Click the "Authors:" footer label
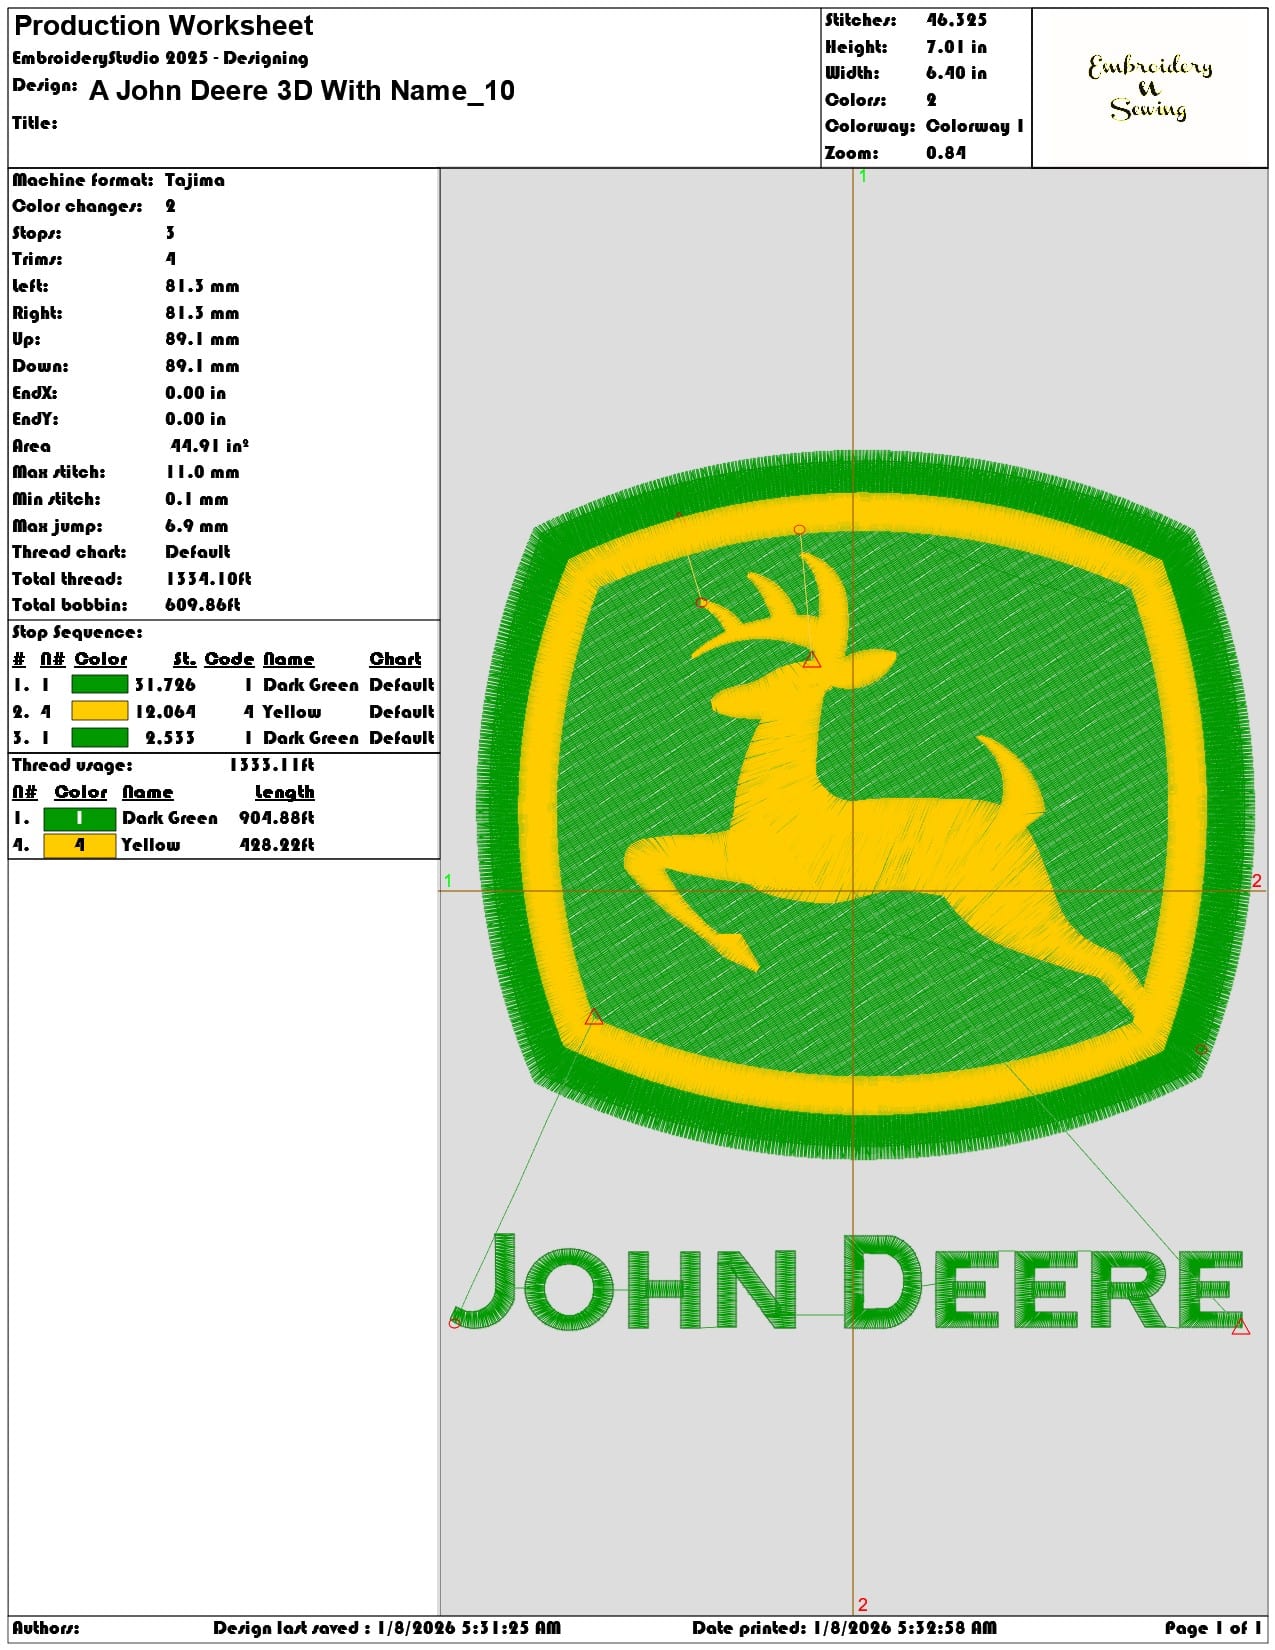The height and width of the screenshot is (1650, 1275). pyautogui.click(x=46, y=1628)
